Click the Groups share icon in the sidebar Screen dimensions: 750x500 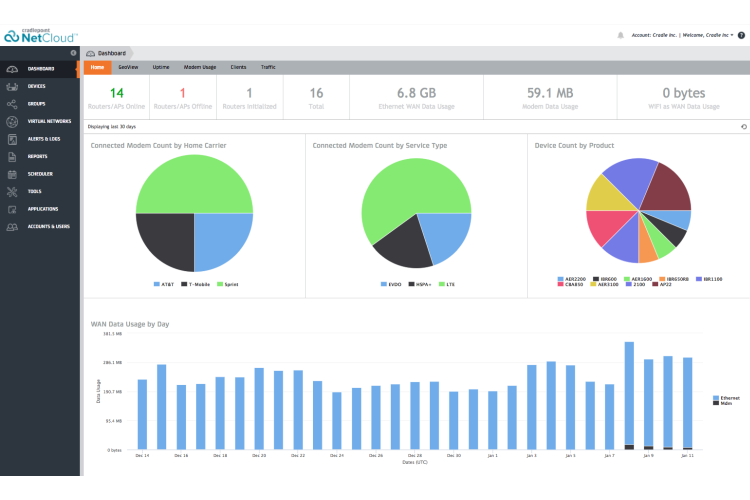12,104
